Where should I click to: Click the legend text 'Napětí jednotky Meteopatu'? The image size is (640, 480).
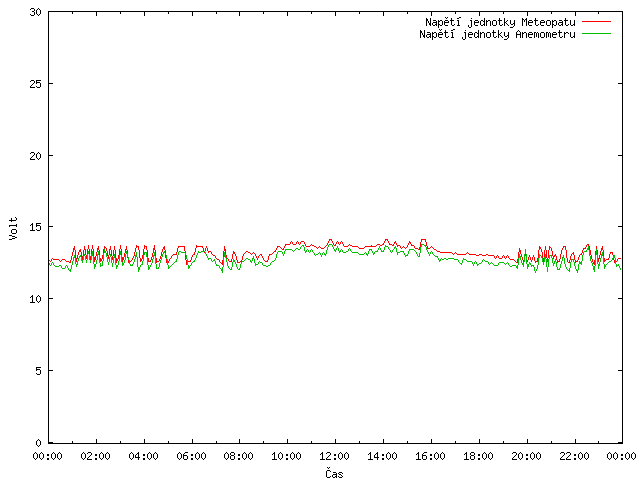click(500, 22)
